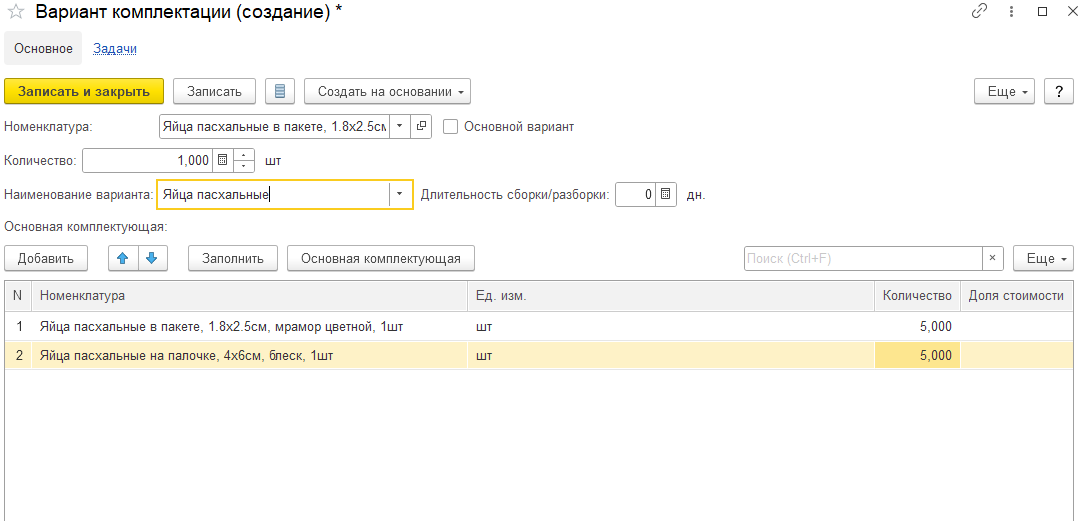Click Записать и закрыть button

(x=84, y=91)
